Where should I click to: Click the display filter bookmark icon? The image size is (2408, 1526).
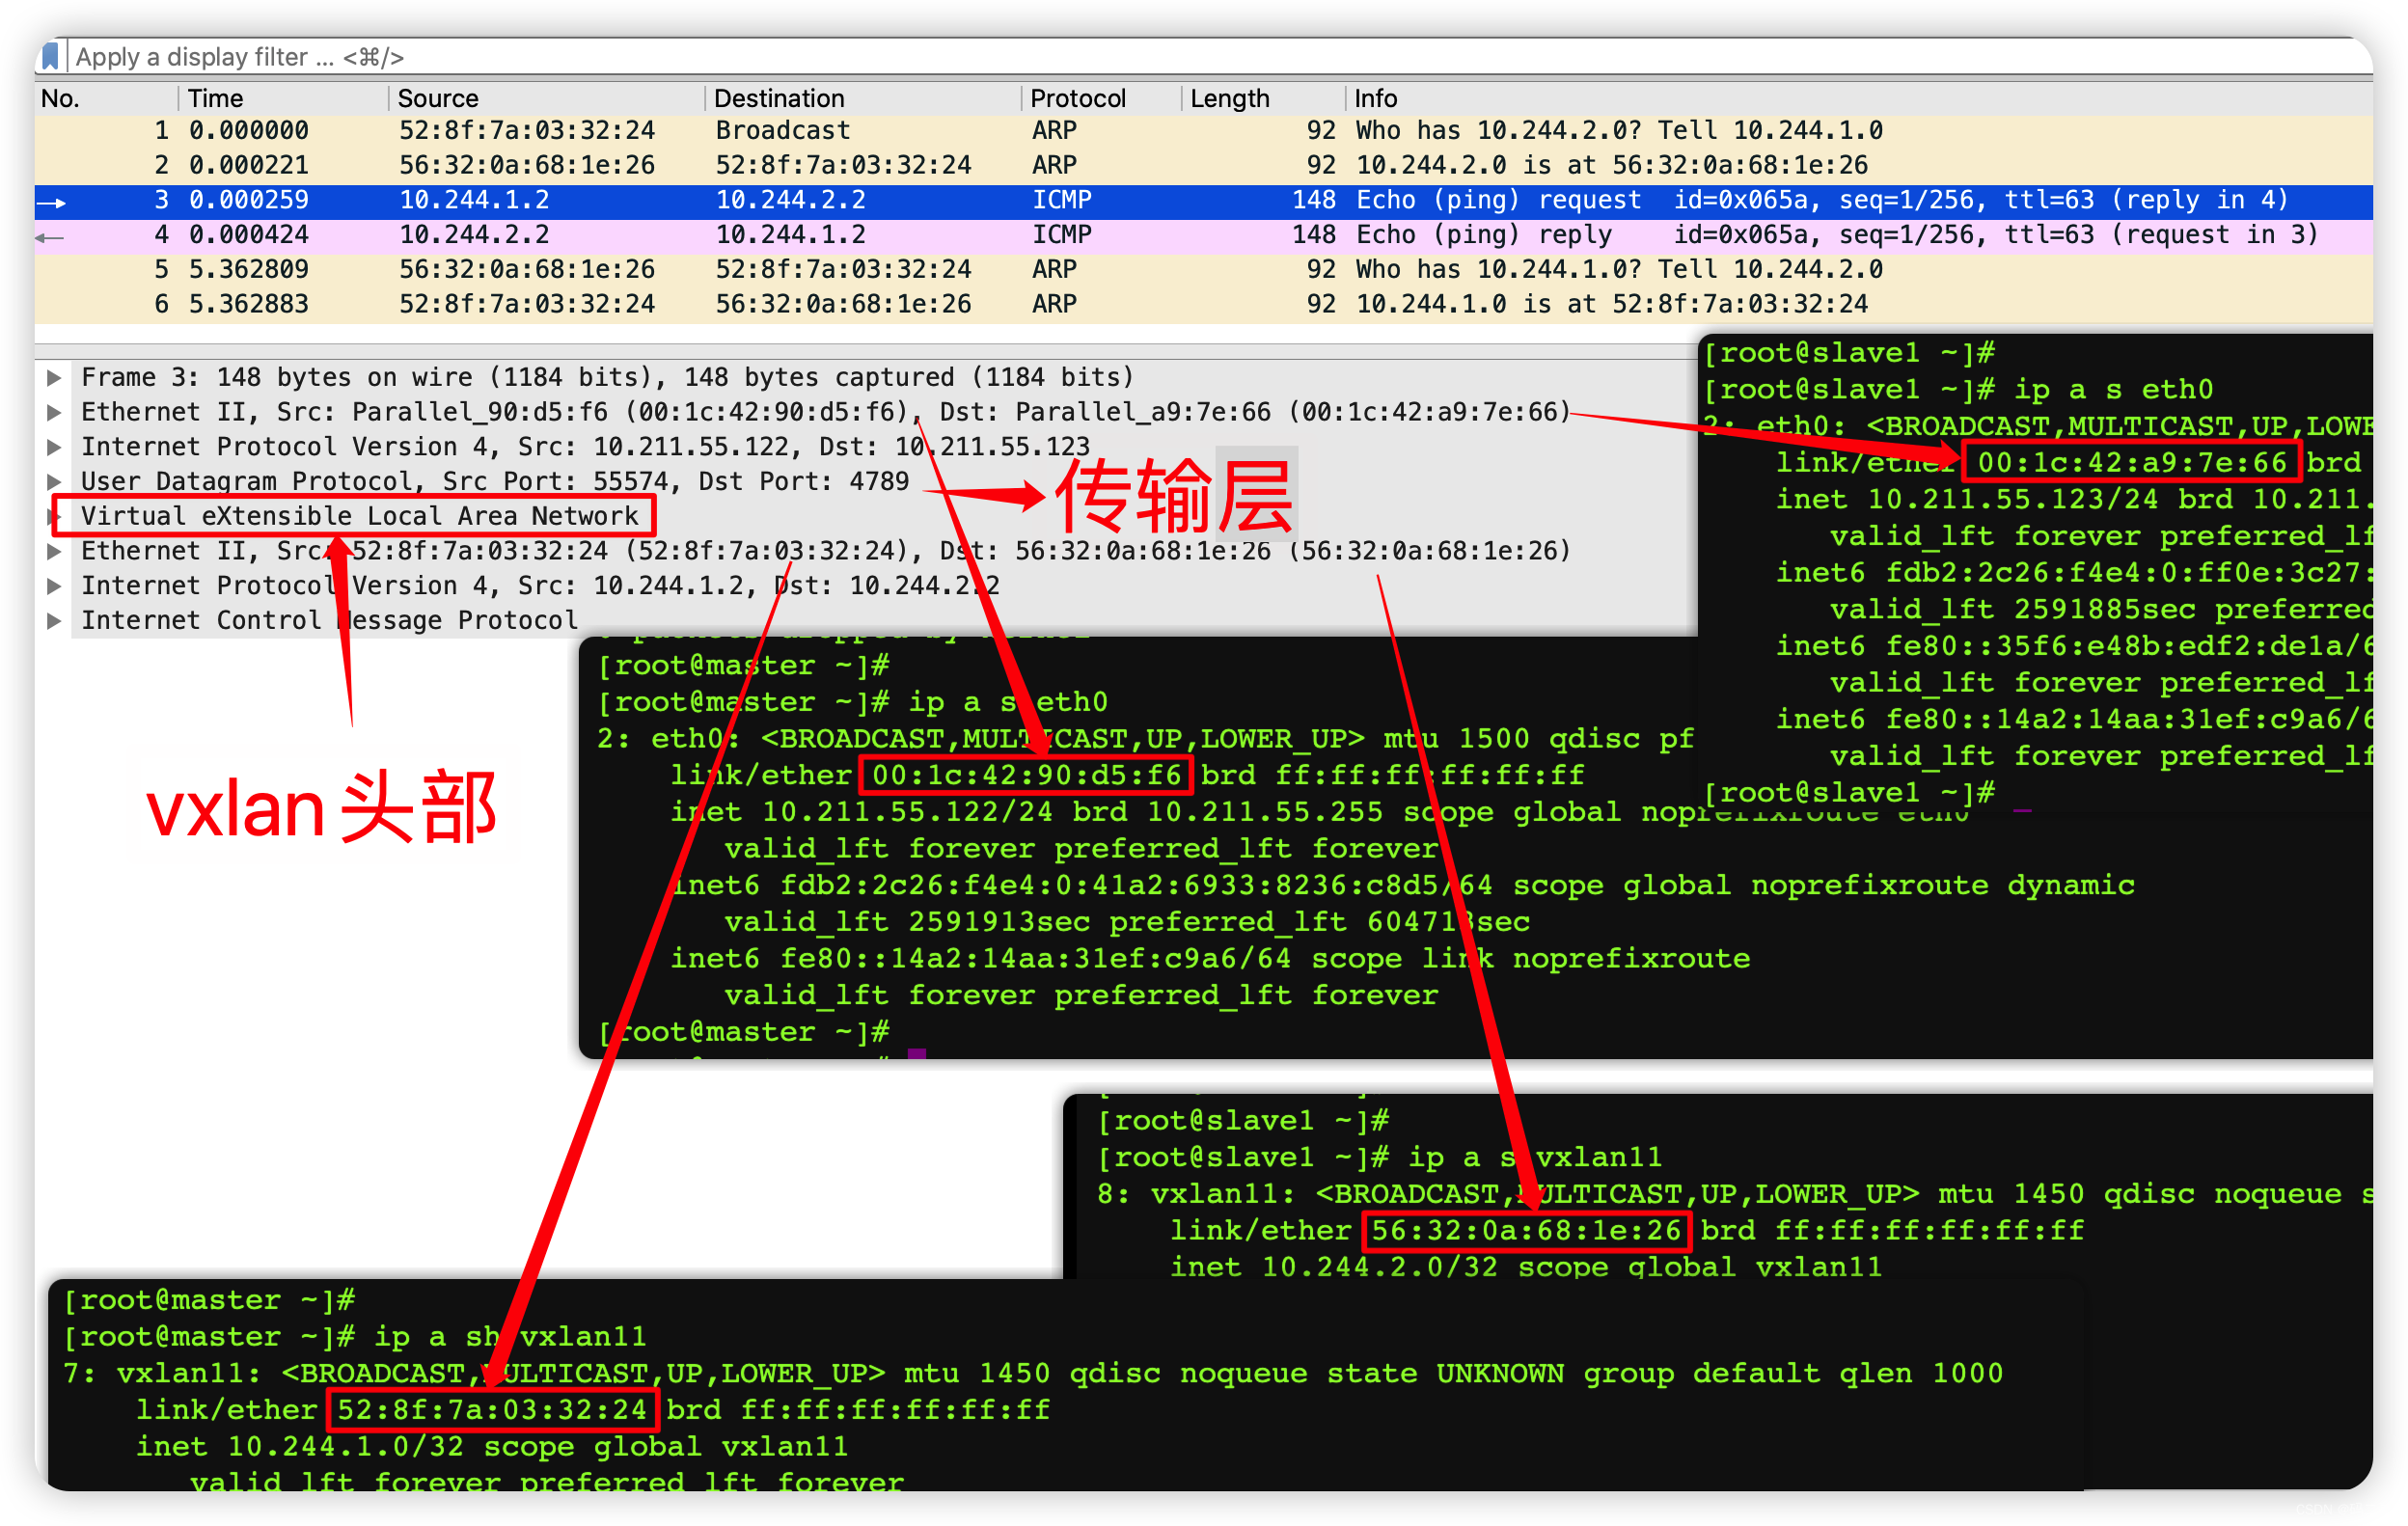51,56
